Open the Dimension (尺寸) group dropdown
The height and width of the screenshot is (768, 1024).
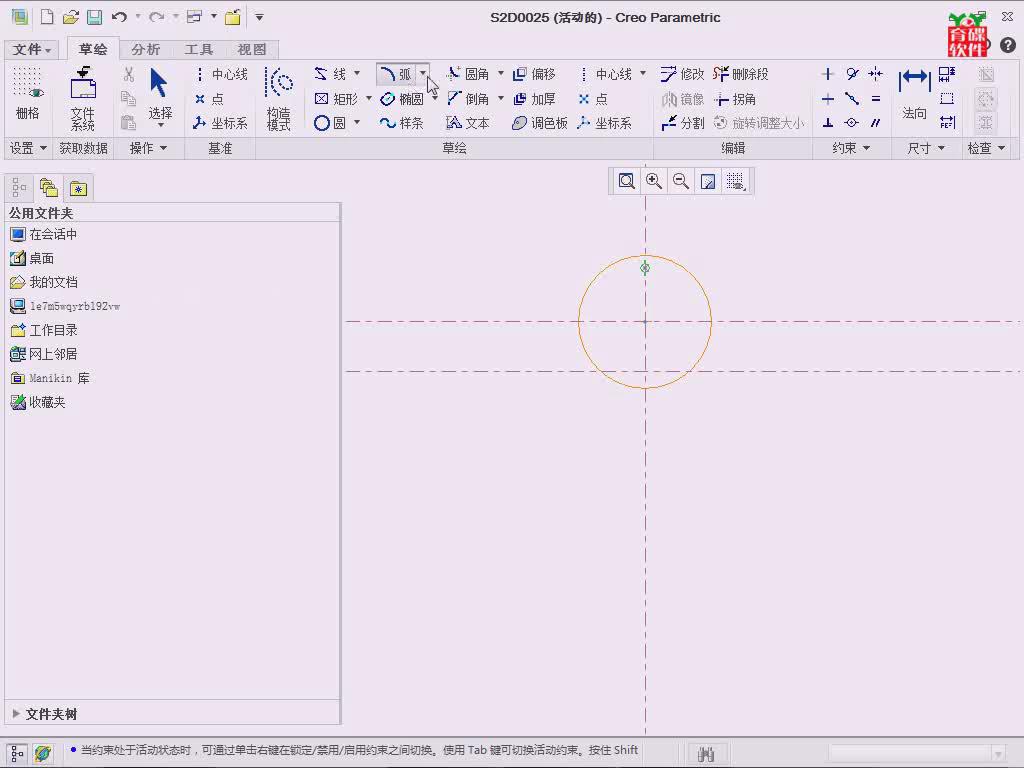[926, 148]
